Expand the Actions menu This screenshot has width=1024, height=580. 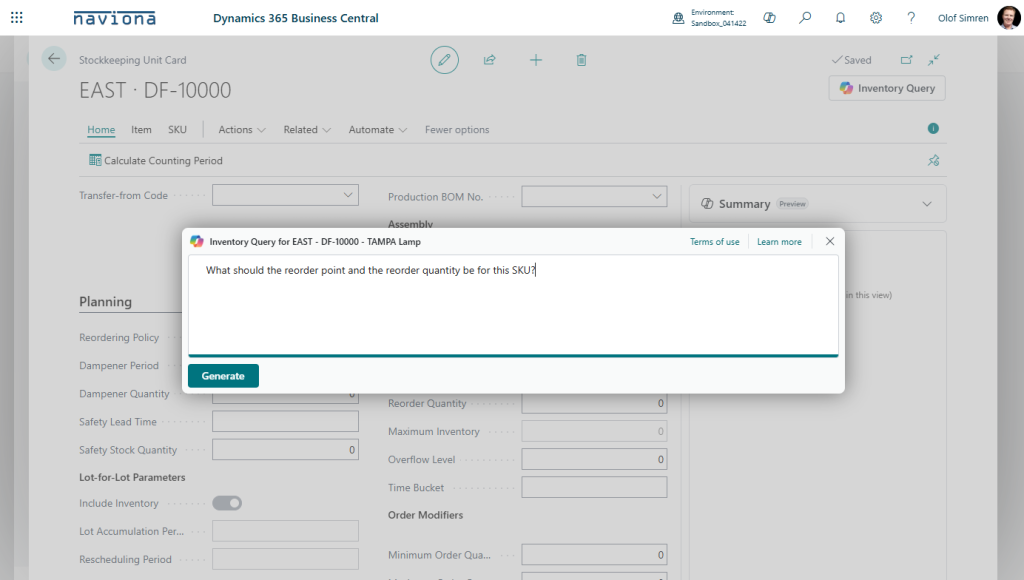tap(242, 130)
